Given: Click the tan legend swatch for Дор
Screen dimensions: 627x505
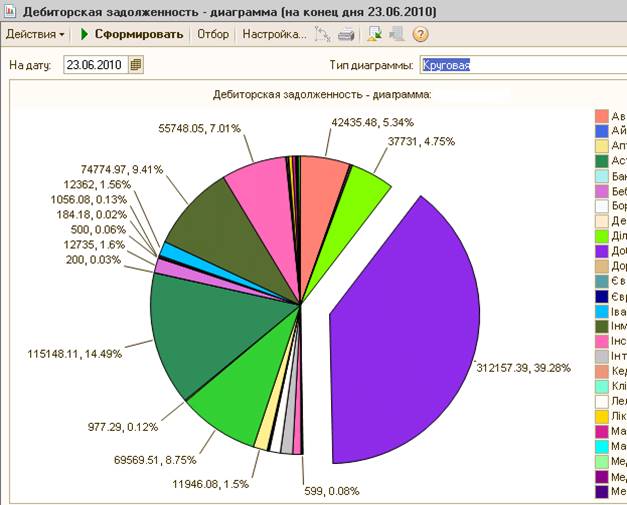Looking at the screenshot, I should click(602, 266).
